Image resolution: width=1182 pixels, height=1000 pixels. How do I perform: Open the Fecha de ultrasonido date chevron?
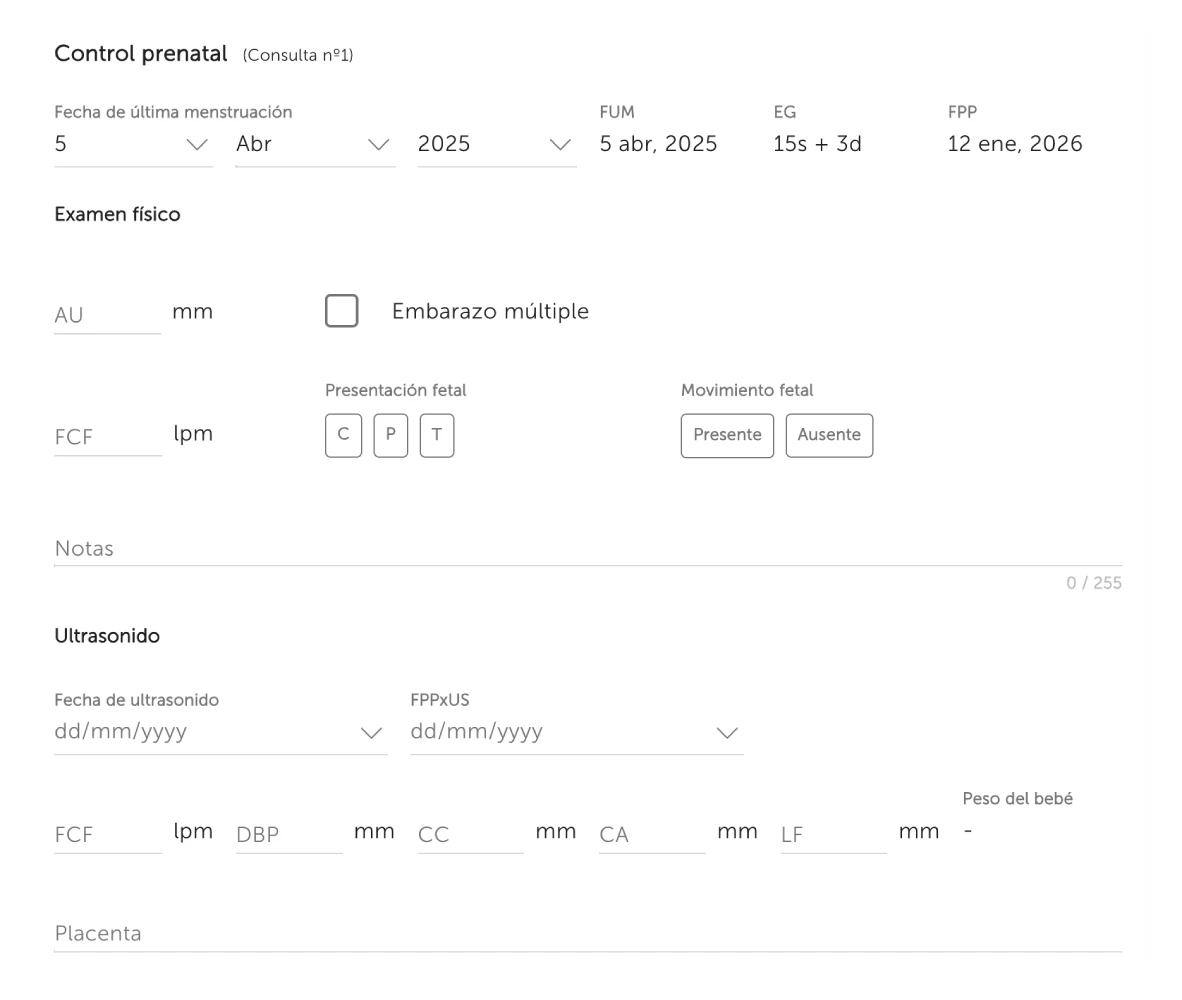click(x=371, y=732)
